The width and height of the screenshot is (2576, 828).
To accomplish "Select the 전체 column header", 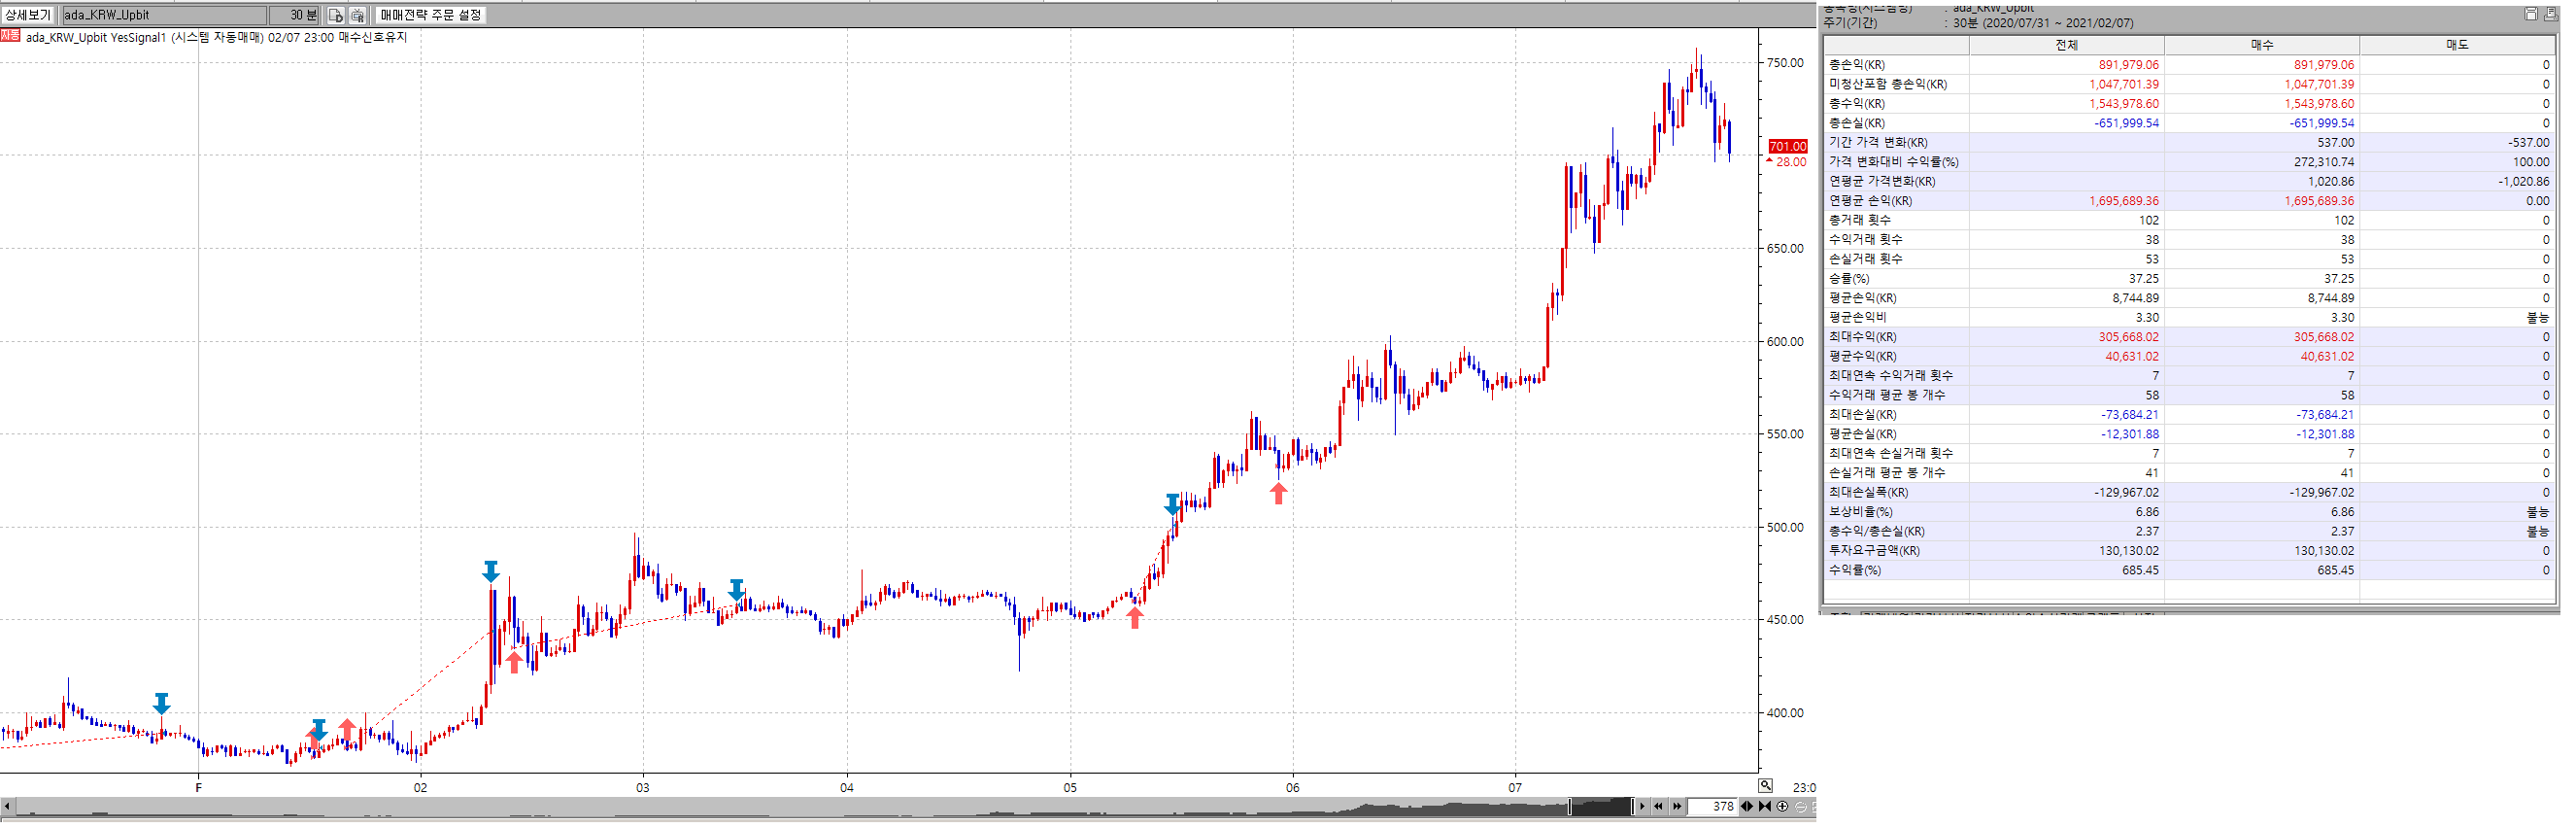I will [2066, 45].
